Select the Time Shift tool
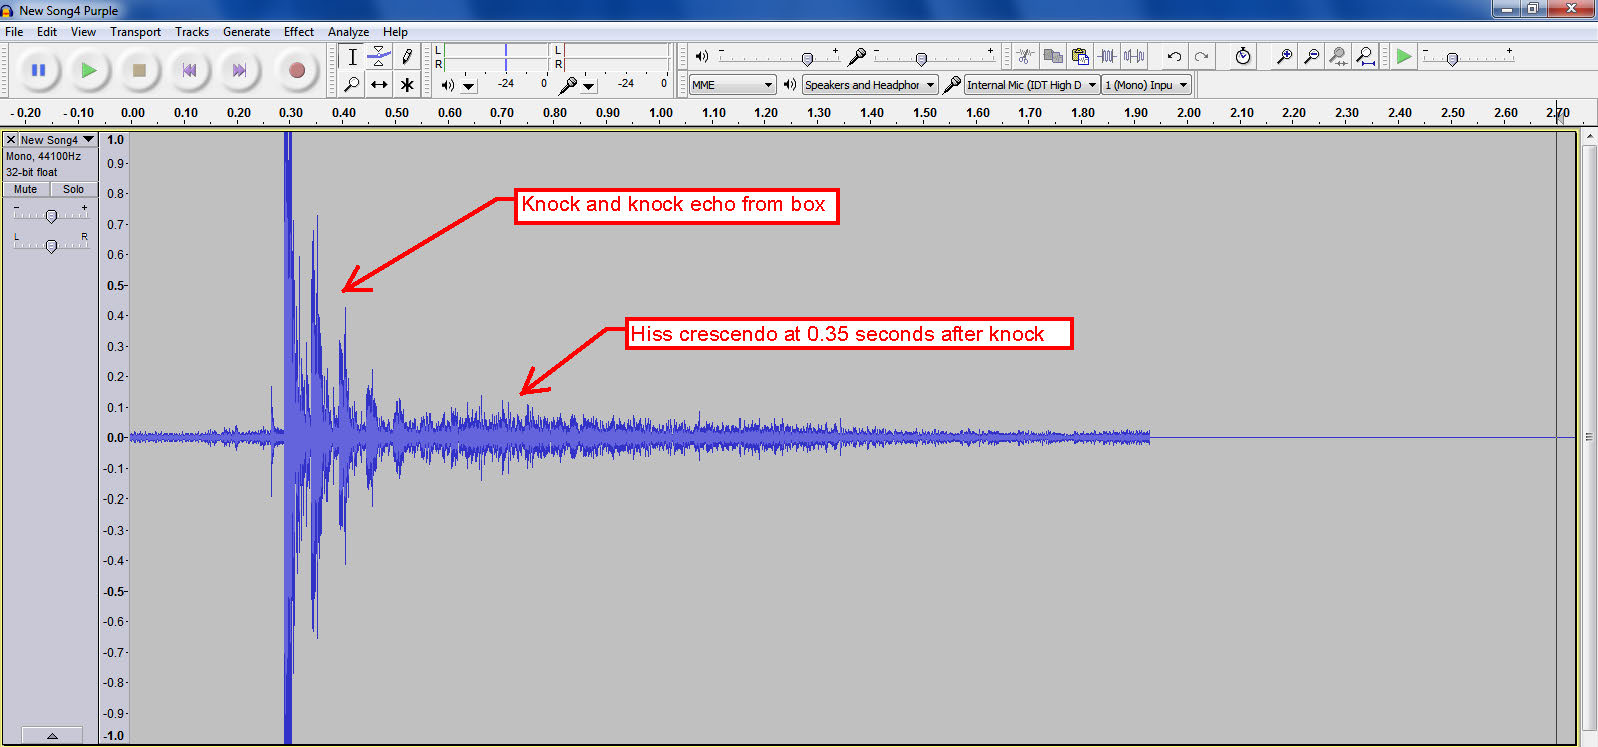This screenshot has width=1598, height=747. pyautogui.click(x=379, y=85)
